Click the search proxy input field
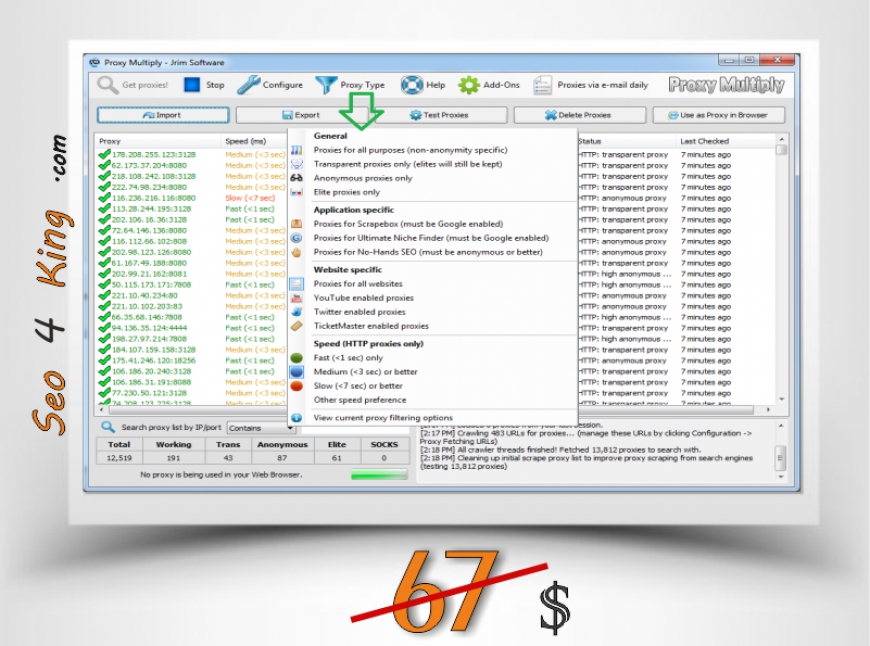The height and width of the screenshot is (646, 870). pos(356,428)
